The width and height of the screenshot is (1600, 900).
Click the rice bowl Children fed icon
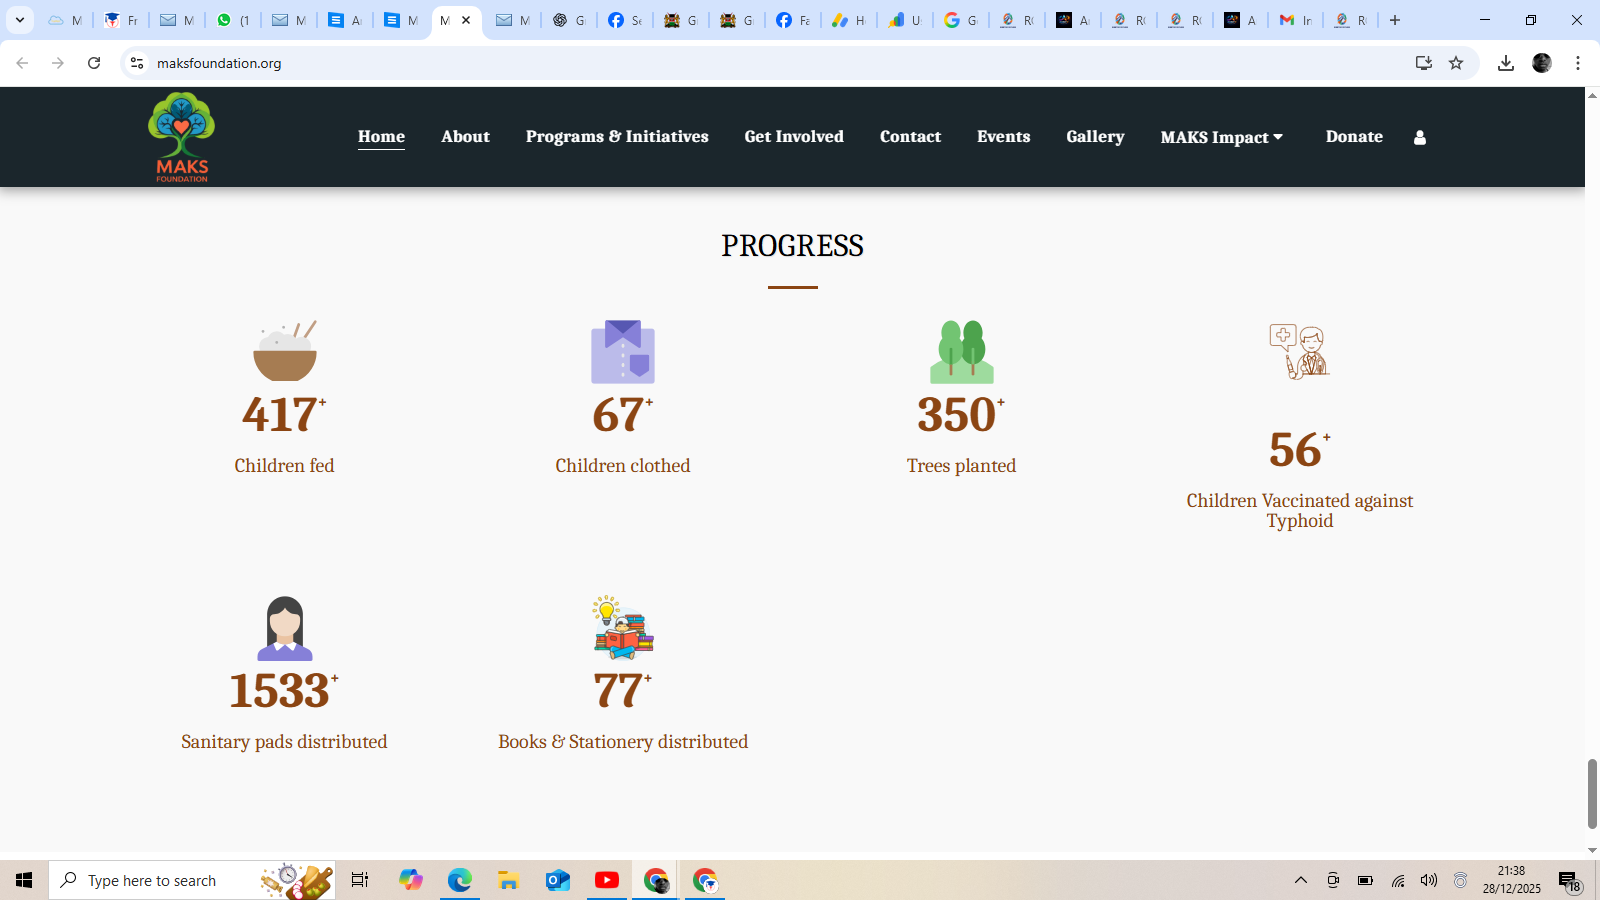pyautogui.click(x=285, y=351)
